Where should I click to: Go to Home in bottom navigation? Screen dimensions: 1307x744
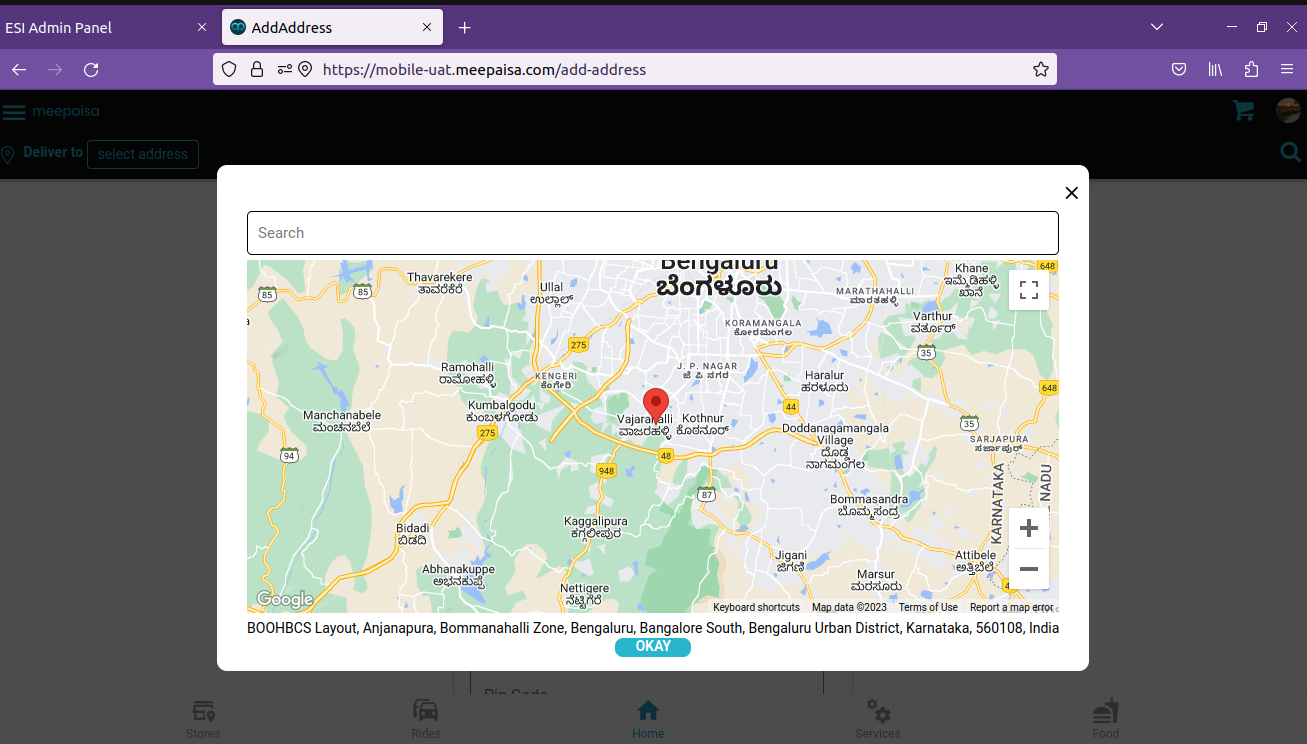tap(648, 720)
